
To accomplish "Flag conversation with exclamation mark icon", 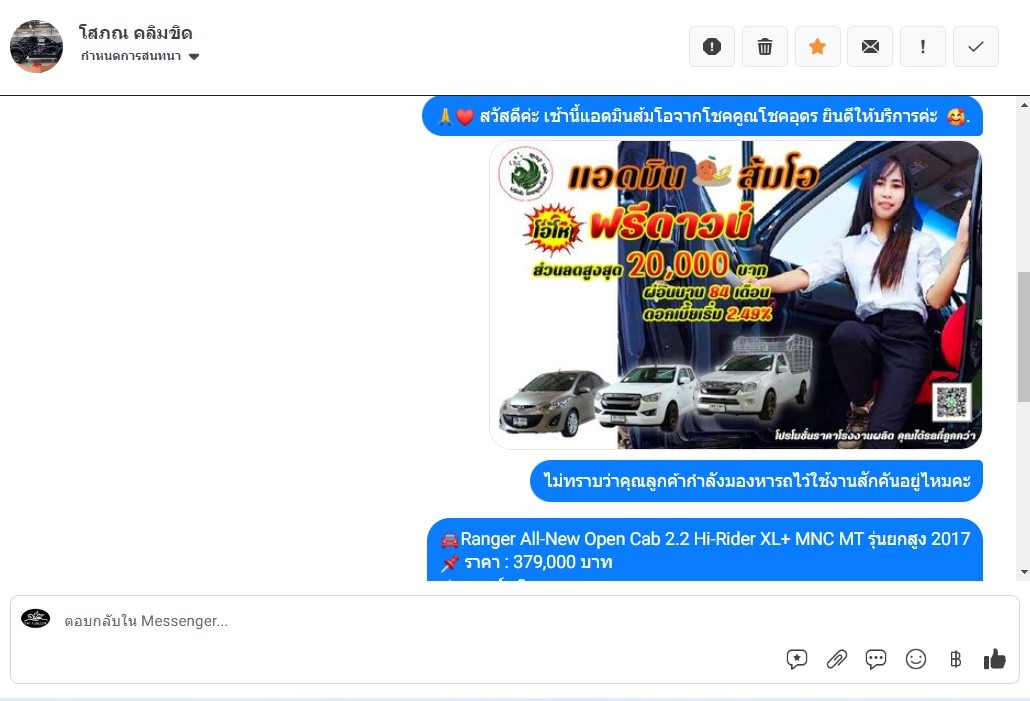I will point(923,47).
